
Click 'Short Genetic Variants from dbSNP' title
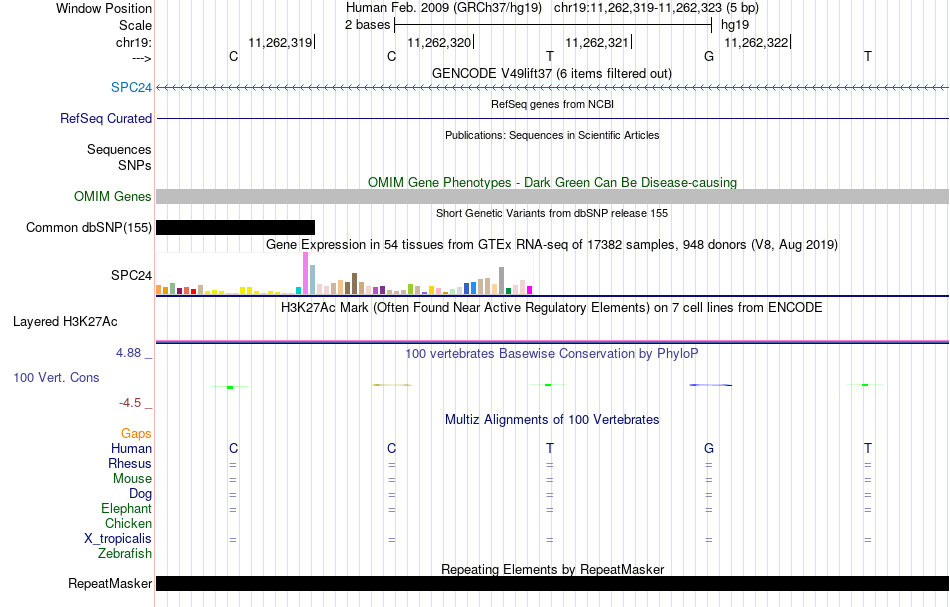point(552,213)
